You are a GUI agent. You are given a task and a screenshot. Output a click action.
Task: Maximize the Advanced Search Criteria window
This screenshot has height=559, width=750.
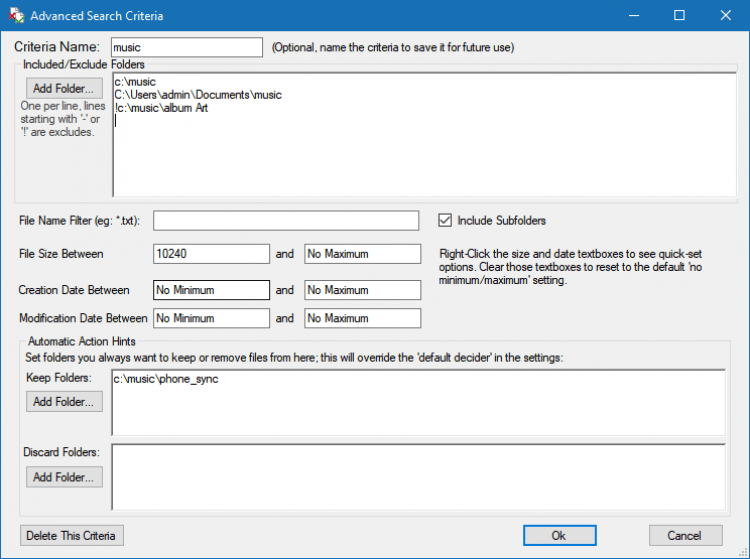point(679,16)
